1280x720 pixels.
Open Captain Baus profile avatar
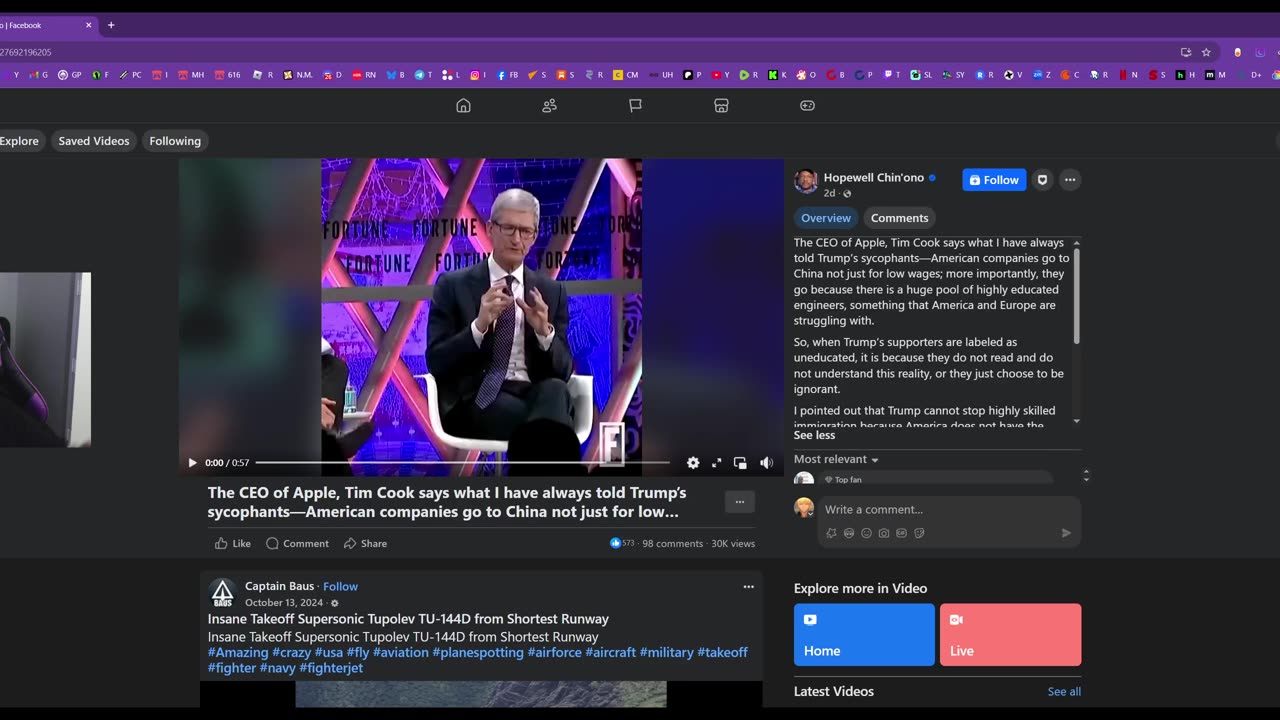[x=223, y=593]
